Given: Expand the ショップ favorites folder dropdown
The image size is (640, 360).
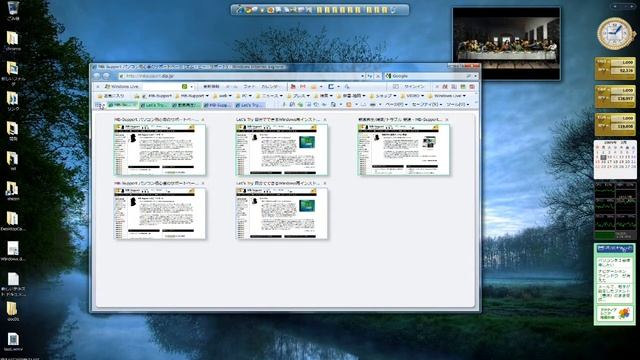Looking at the screenshot, I should coord(395,96).
